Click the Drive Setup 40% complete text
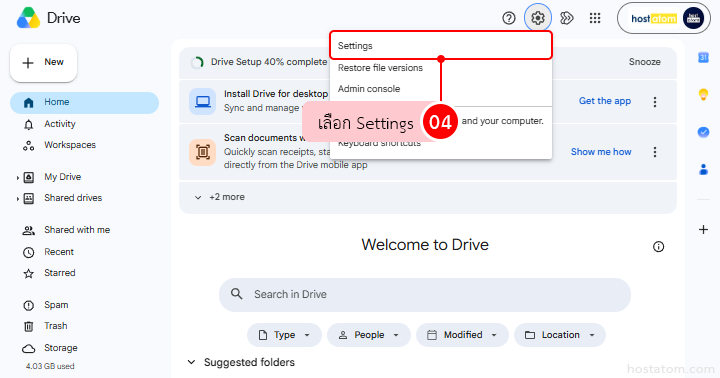720x378 pixels. [269, 62]
